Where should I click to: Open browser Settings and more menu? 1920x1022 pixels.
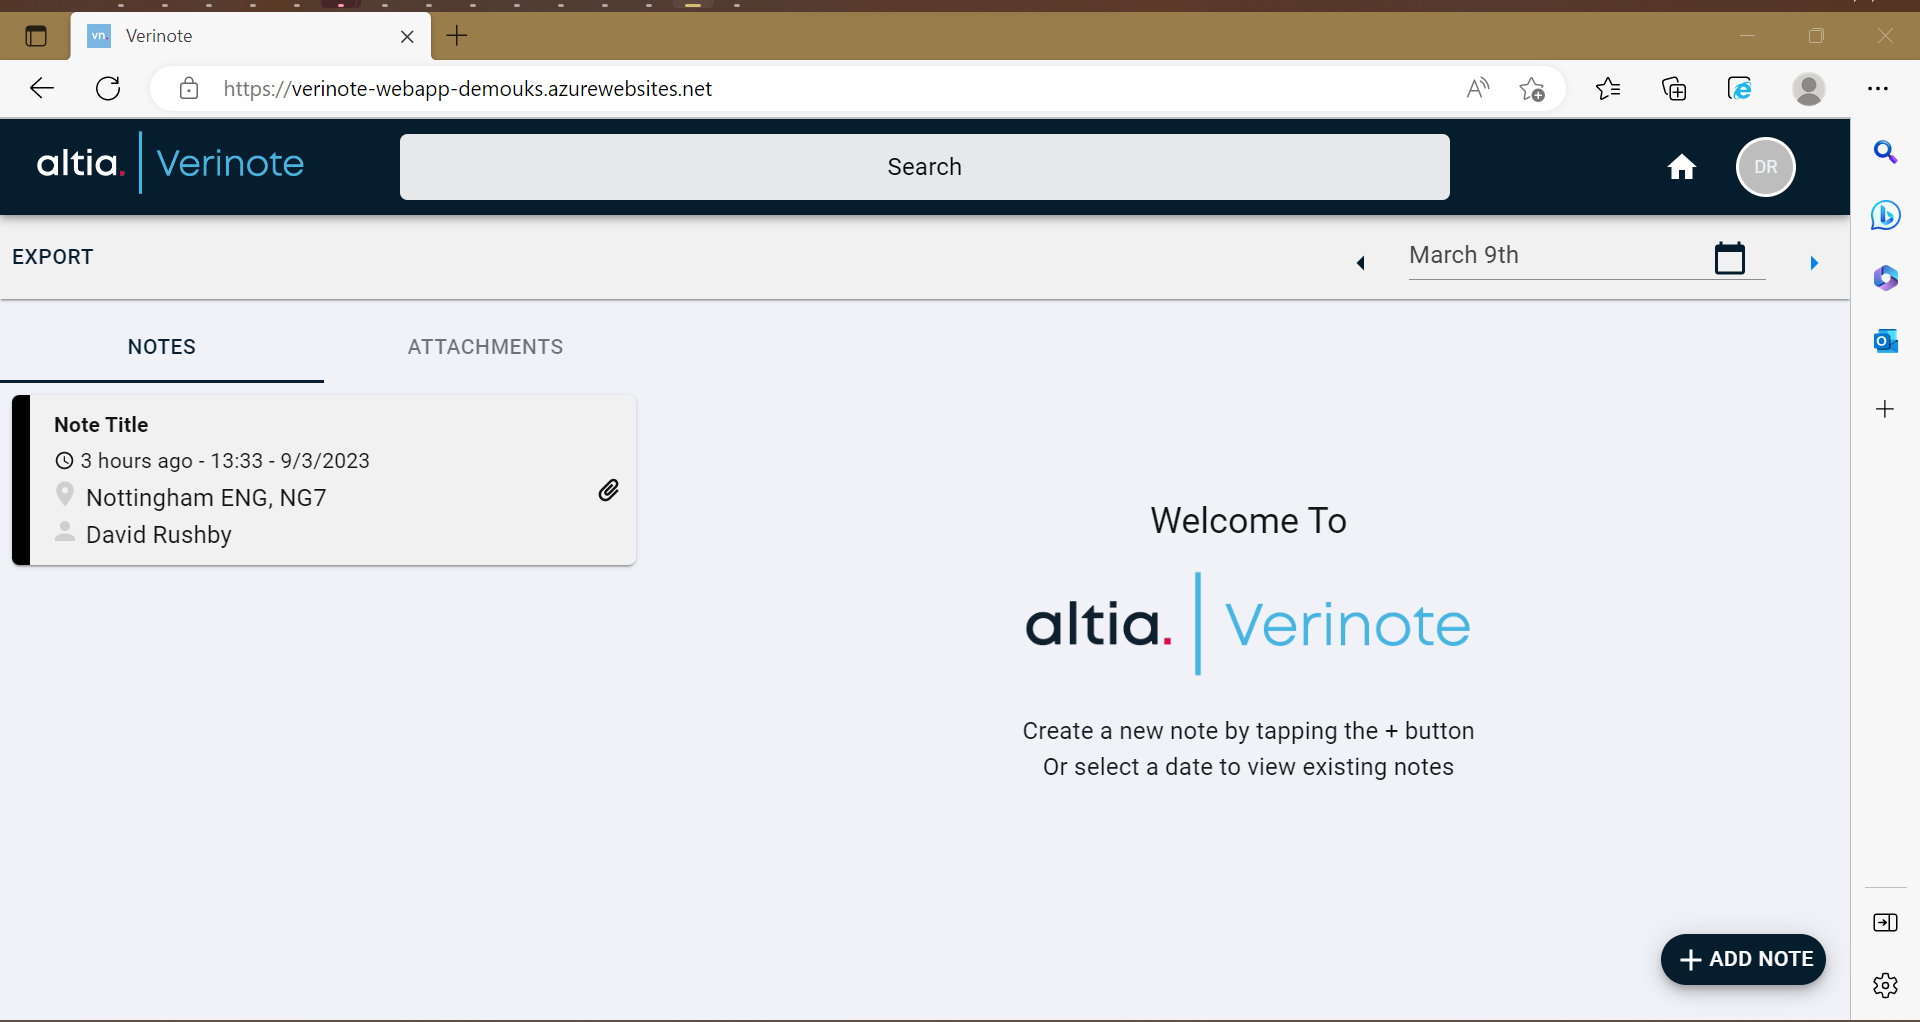pyautogui.click(x=1878, y=89)
